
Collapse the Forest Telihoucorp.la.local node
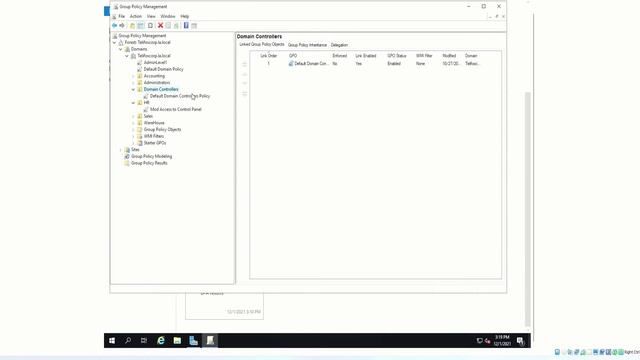[x=114, y=42]
